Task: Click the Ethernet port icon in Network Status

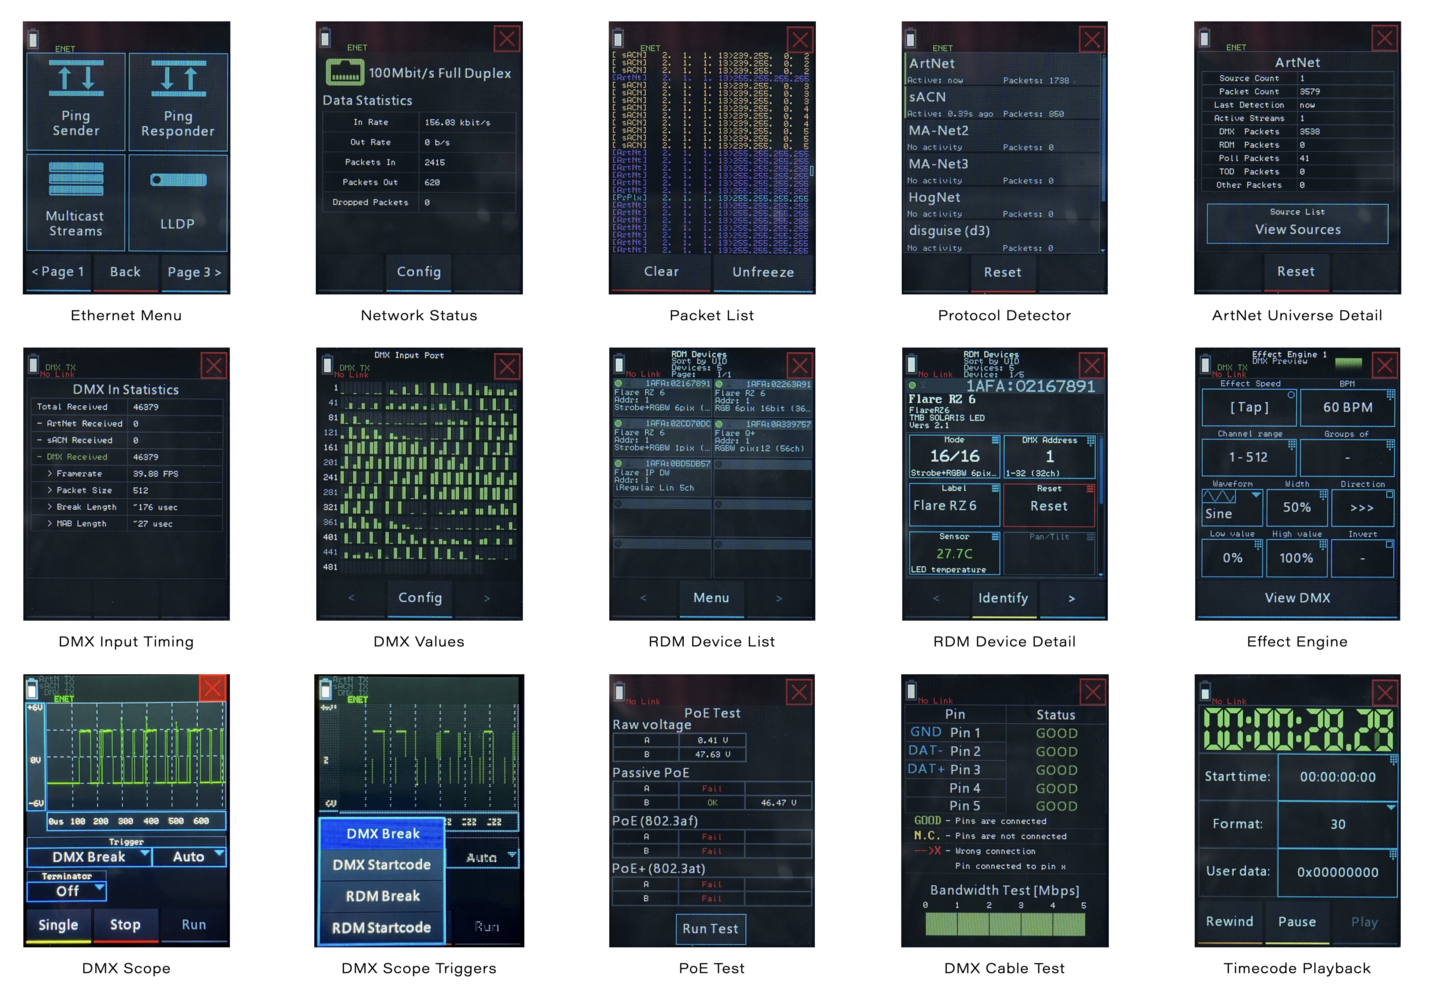Action: tap(344, 72)
